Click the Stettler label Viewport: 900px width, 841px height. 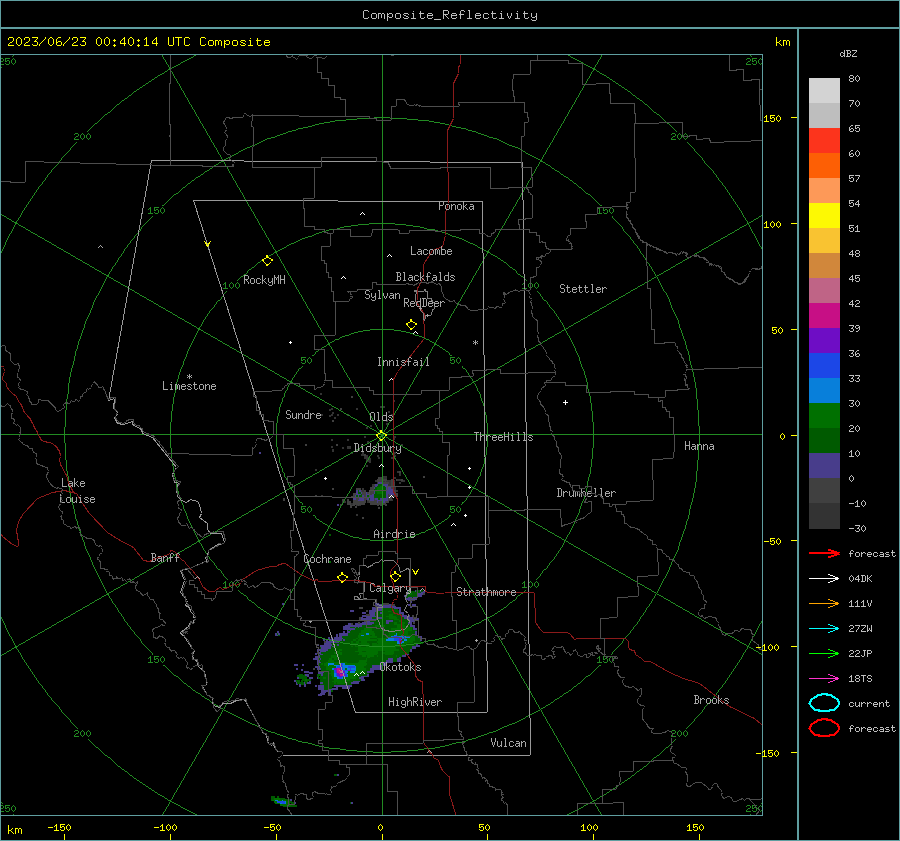click(583, 289)
